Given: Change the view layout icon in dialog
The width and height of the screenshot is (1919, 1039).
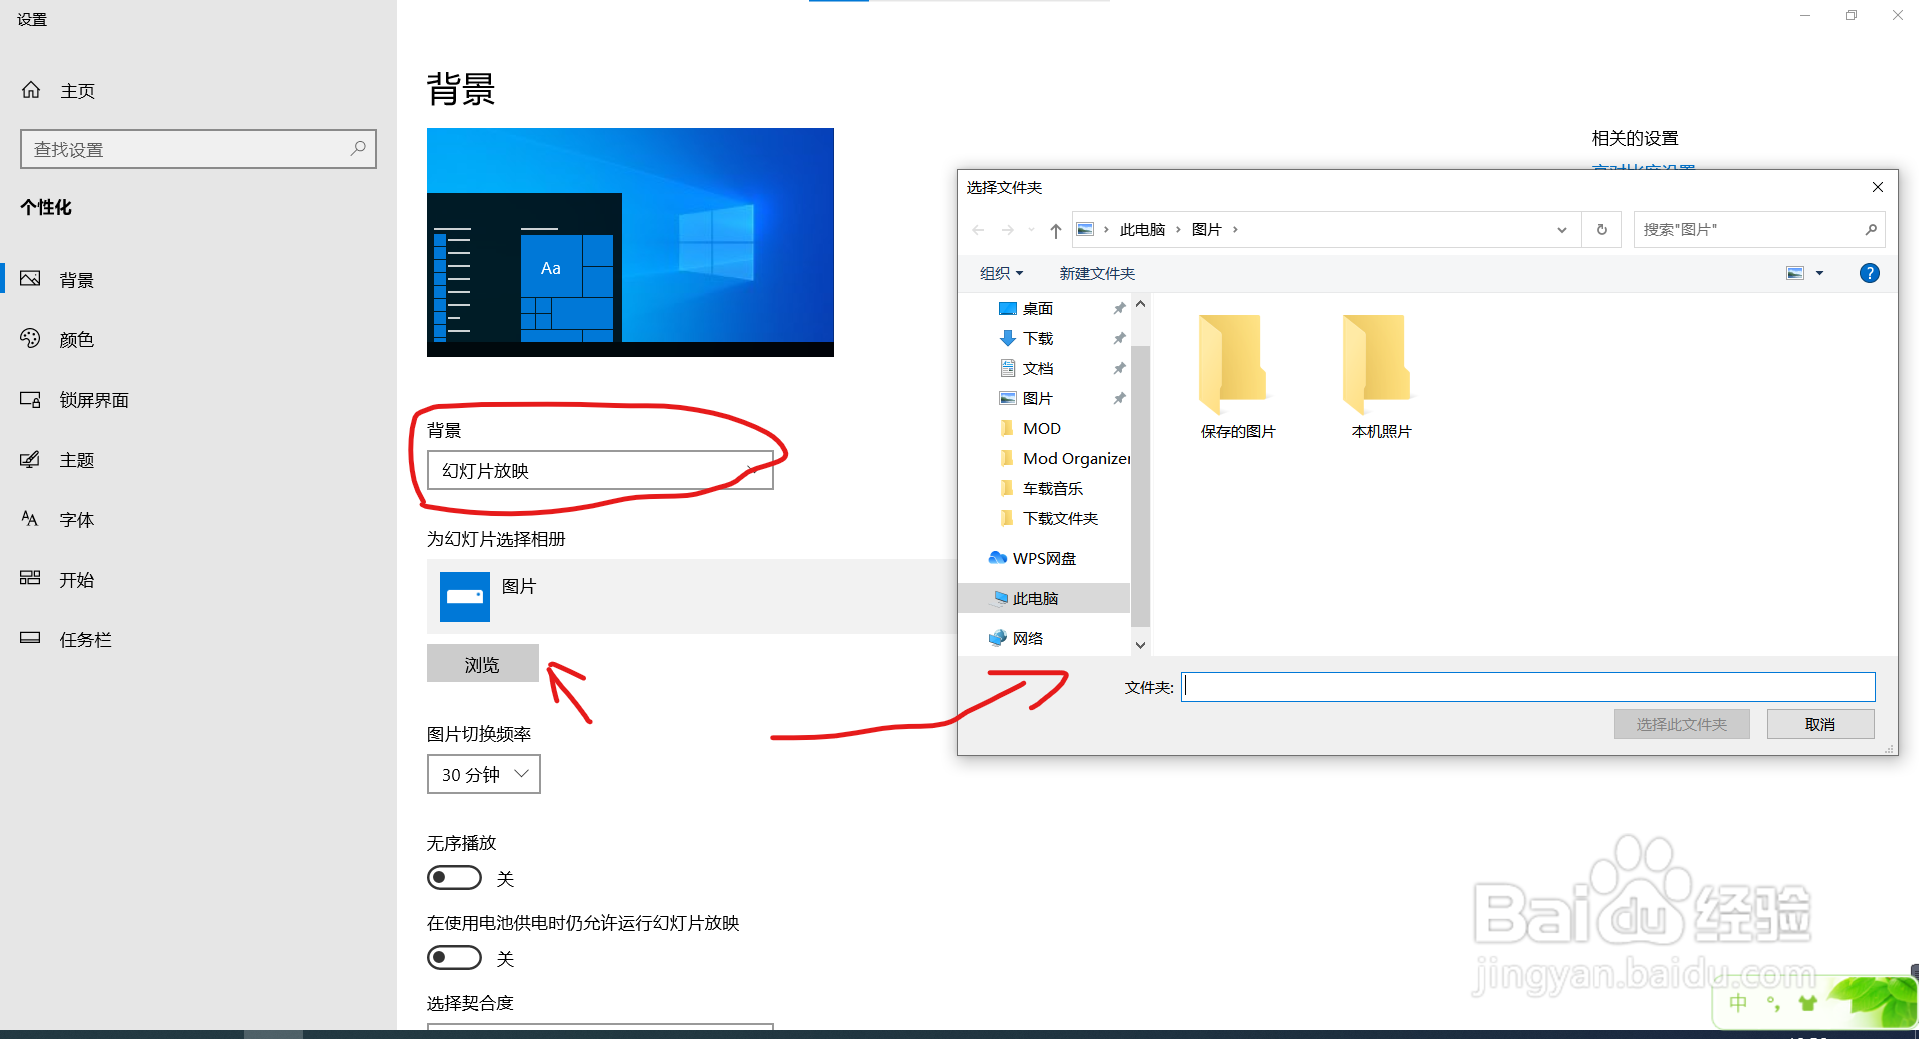Looking at the screenshot, I should pyautogui.click(x=1795, y=273).
